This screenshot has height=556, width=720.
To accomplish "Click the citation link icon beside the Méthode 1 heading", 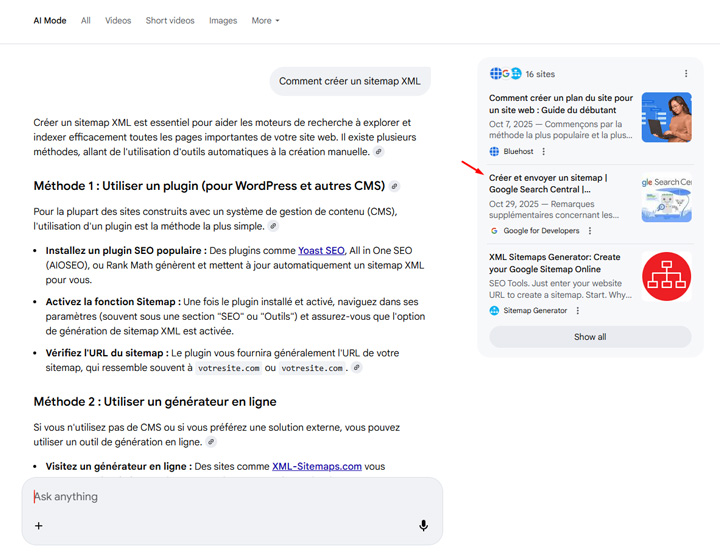I will click(x=394, y=186).
